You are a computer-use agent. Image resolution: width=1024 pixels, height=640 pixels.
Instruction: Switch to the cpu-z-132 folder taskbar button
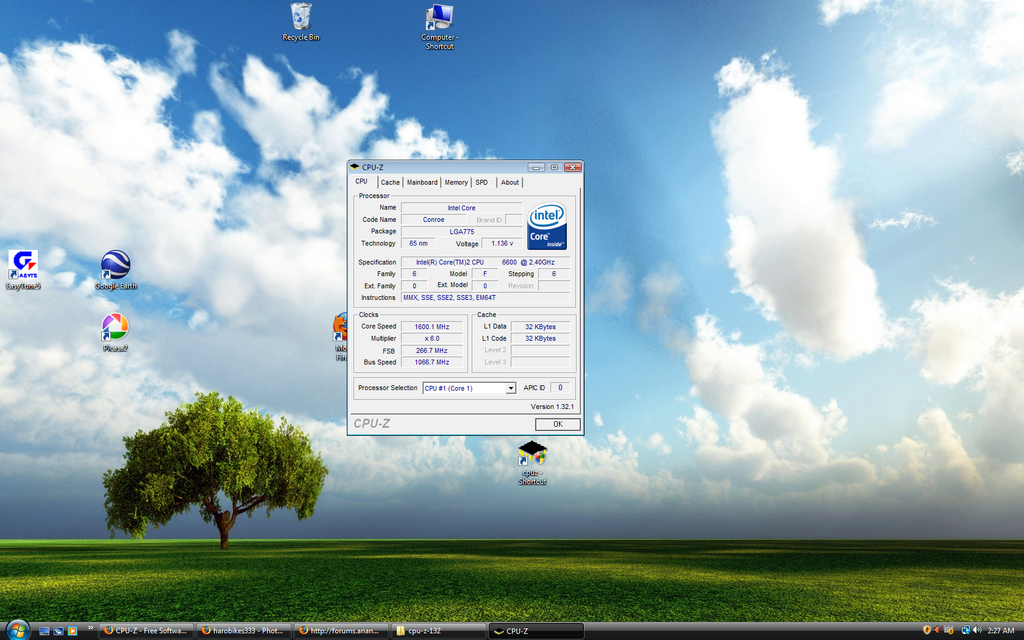coord(436,631)
